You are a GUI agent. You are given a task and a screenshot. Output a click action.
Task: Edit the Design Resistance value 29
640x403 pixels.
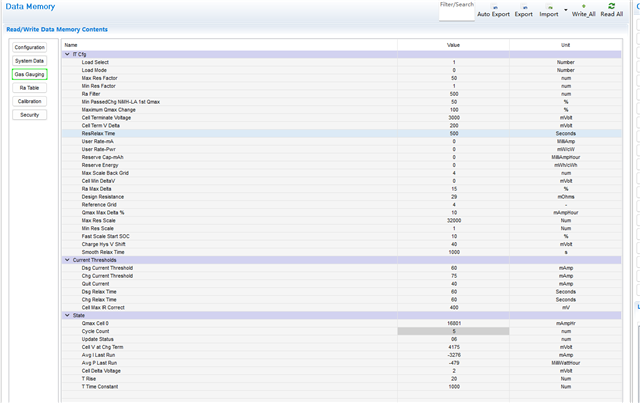click(x=453, y=197)
